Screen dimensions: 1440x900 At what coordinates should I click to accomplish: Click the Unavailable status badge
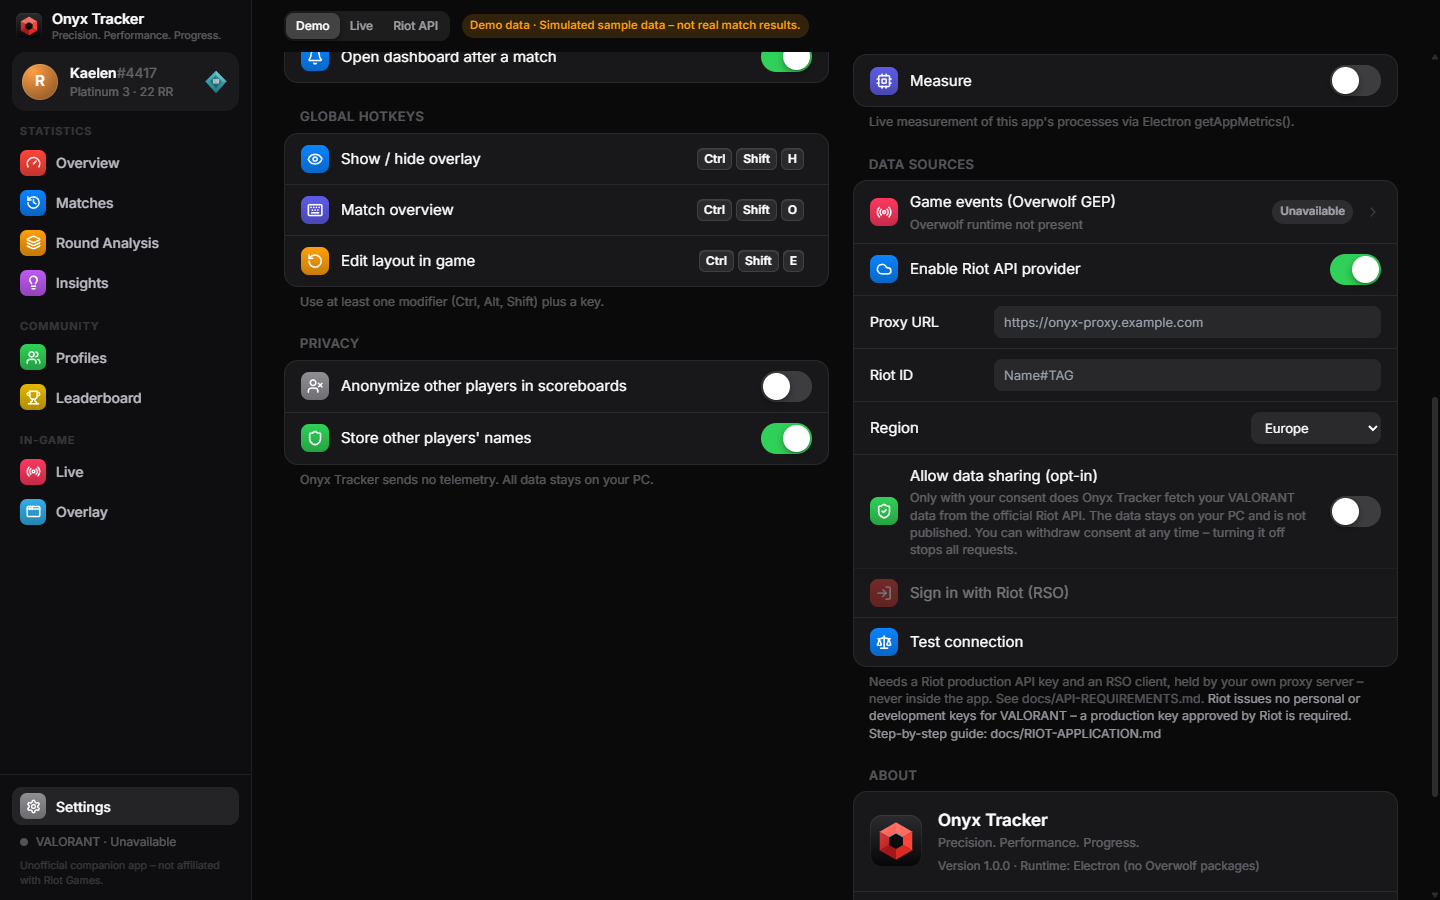click(x=1312, y=212)
